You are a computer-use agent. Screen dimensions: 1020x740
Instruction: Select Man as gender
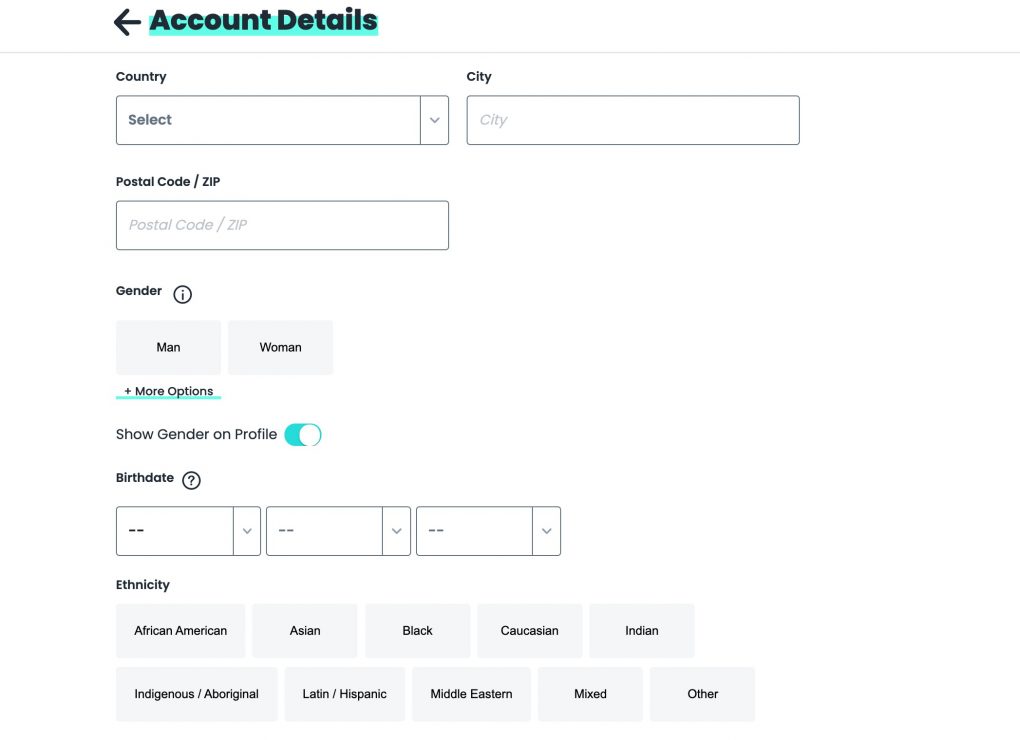[x=168, y=347]
